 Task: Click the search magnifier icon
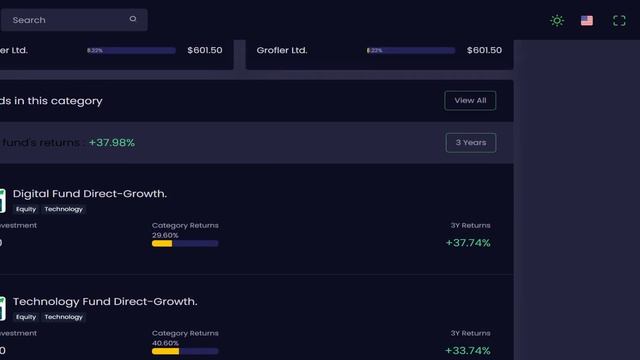pyautogui.click(x=133, y=19)
